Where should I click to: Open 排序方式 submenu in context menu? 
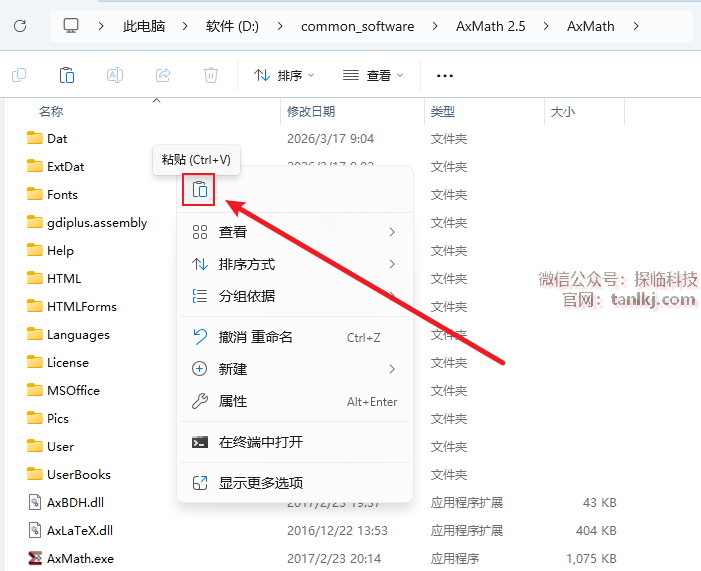pos(295,264)
